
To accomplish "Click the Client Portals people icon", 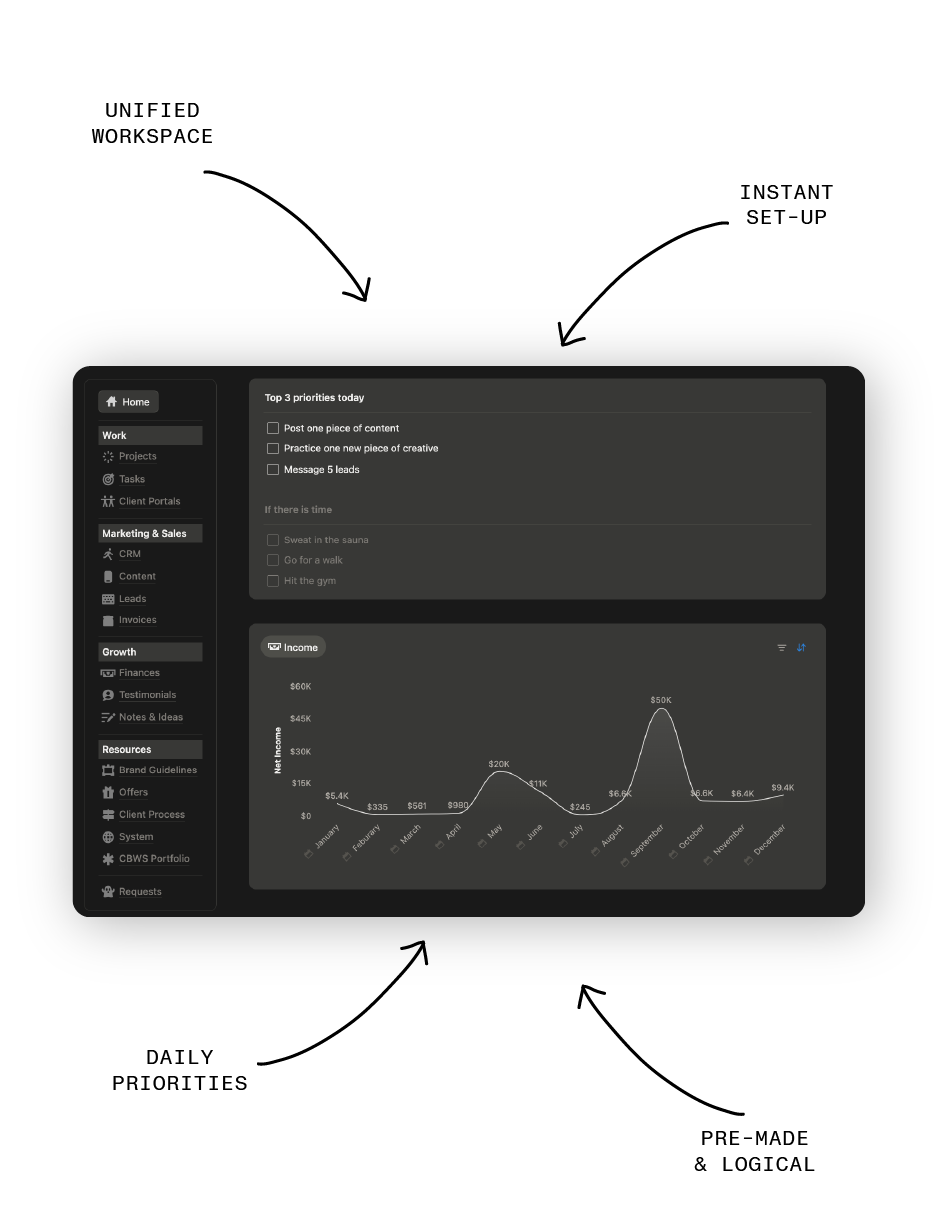I will click(108, 502).
